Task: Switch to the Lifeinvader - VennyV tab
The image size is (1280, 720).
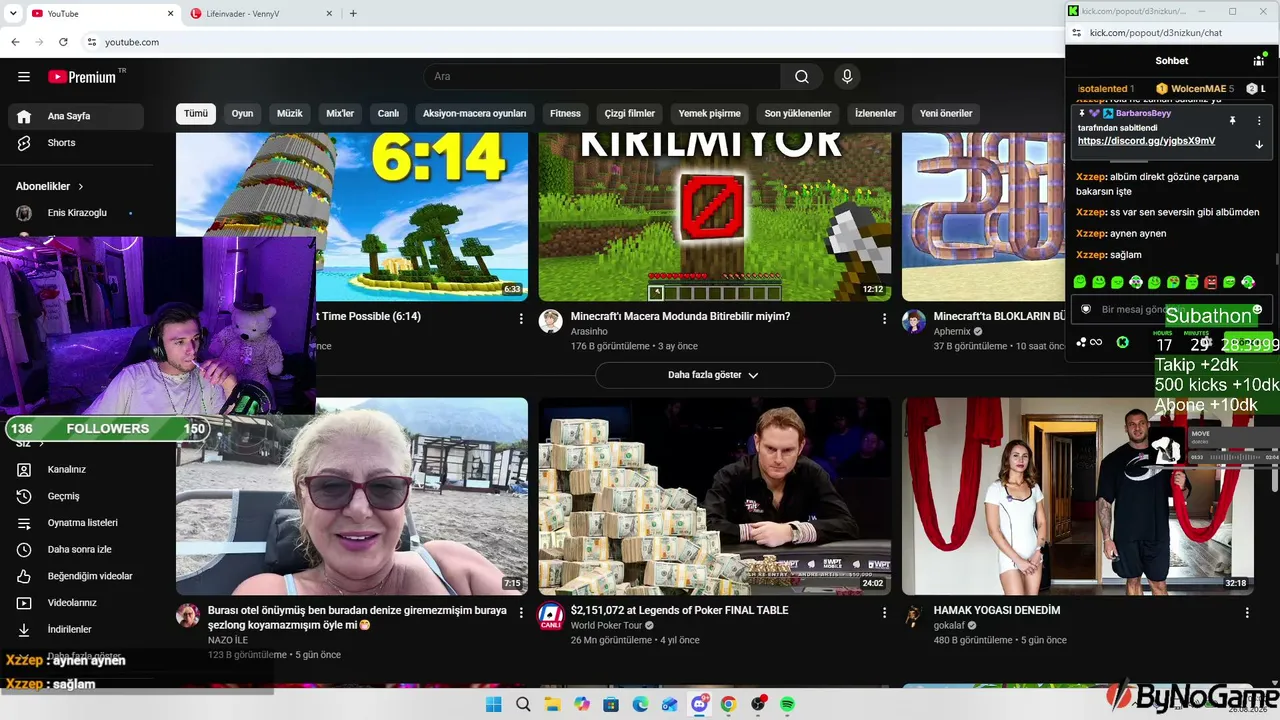Action: (x=262, y=13)
